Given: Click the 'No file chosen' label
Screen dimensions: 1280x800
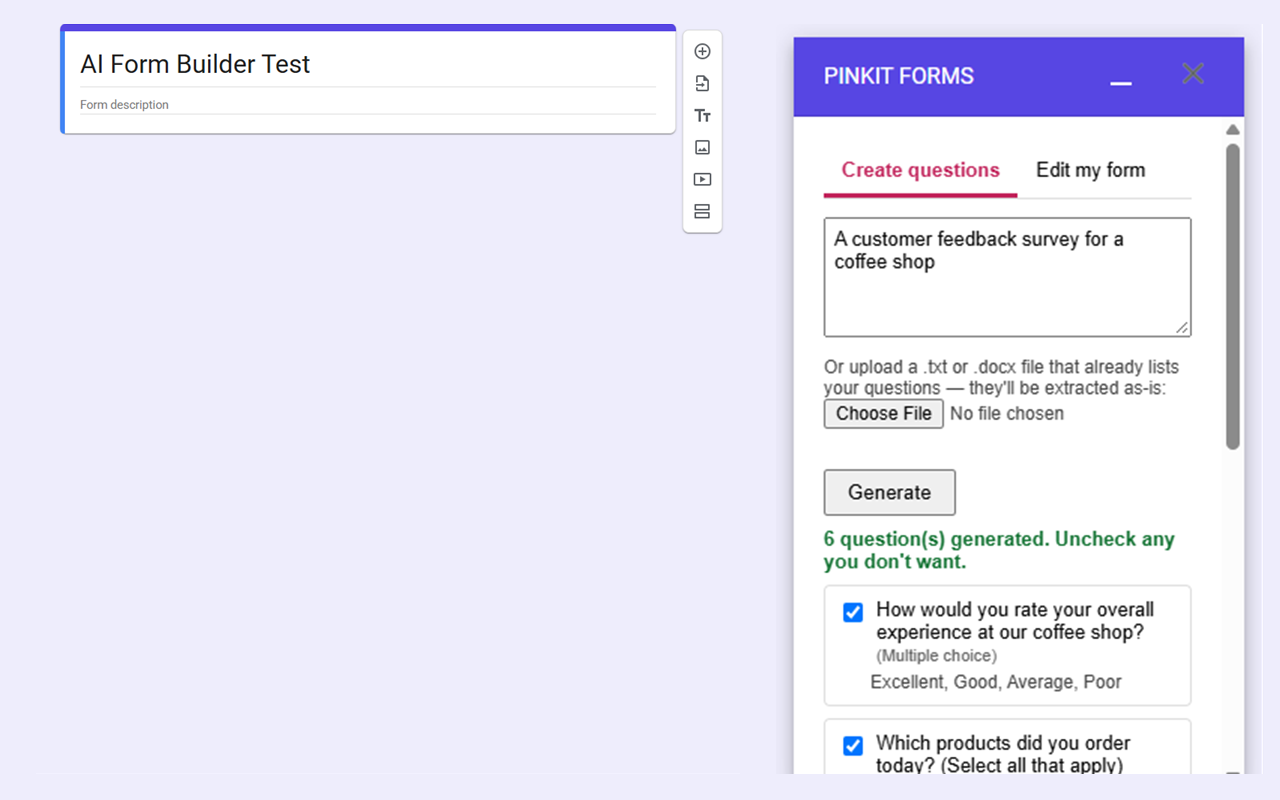Looking at the screenshot, I should (1006, 414).
